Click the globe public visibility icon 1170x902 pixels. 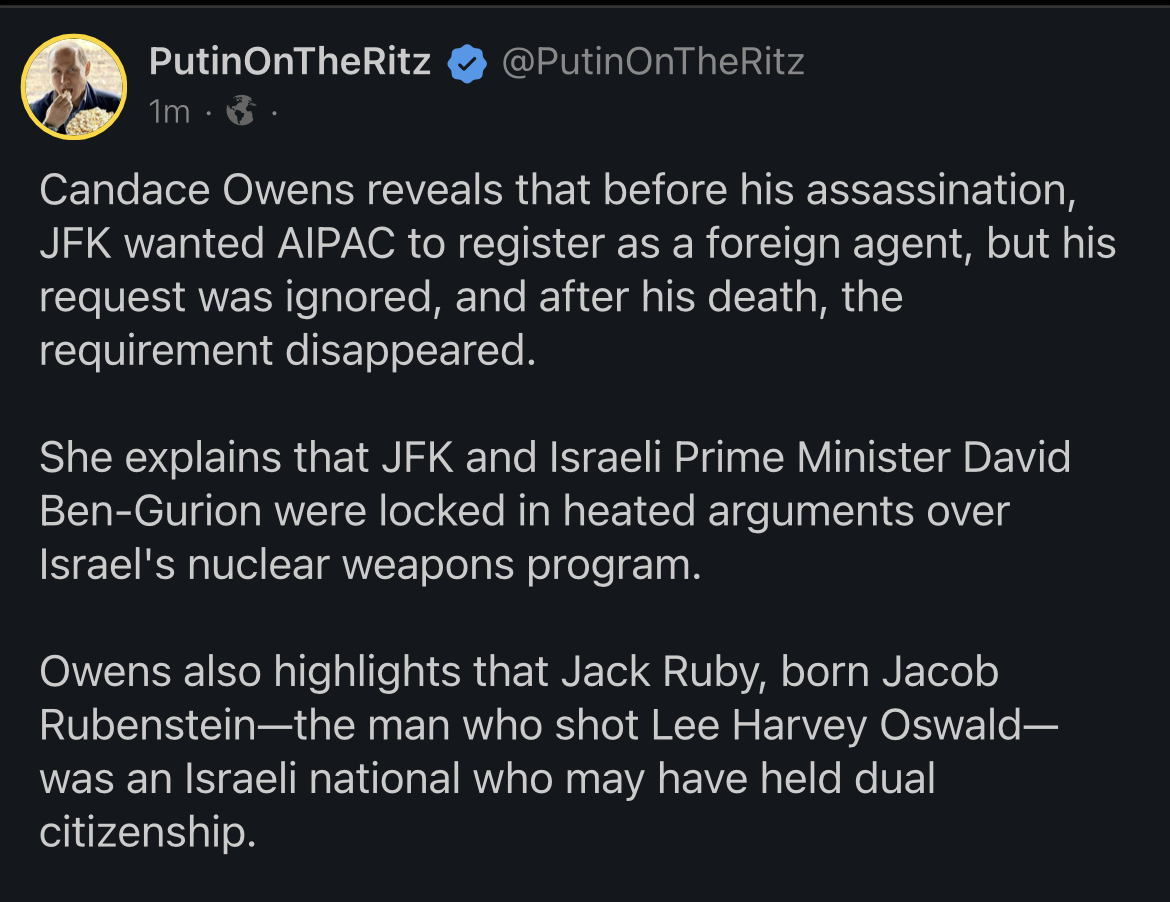point(240,112)
